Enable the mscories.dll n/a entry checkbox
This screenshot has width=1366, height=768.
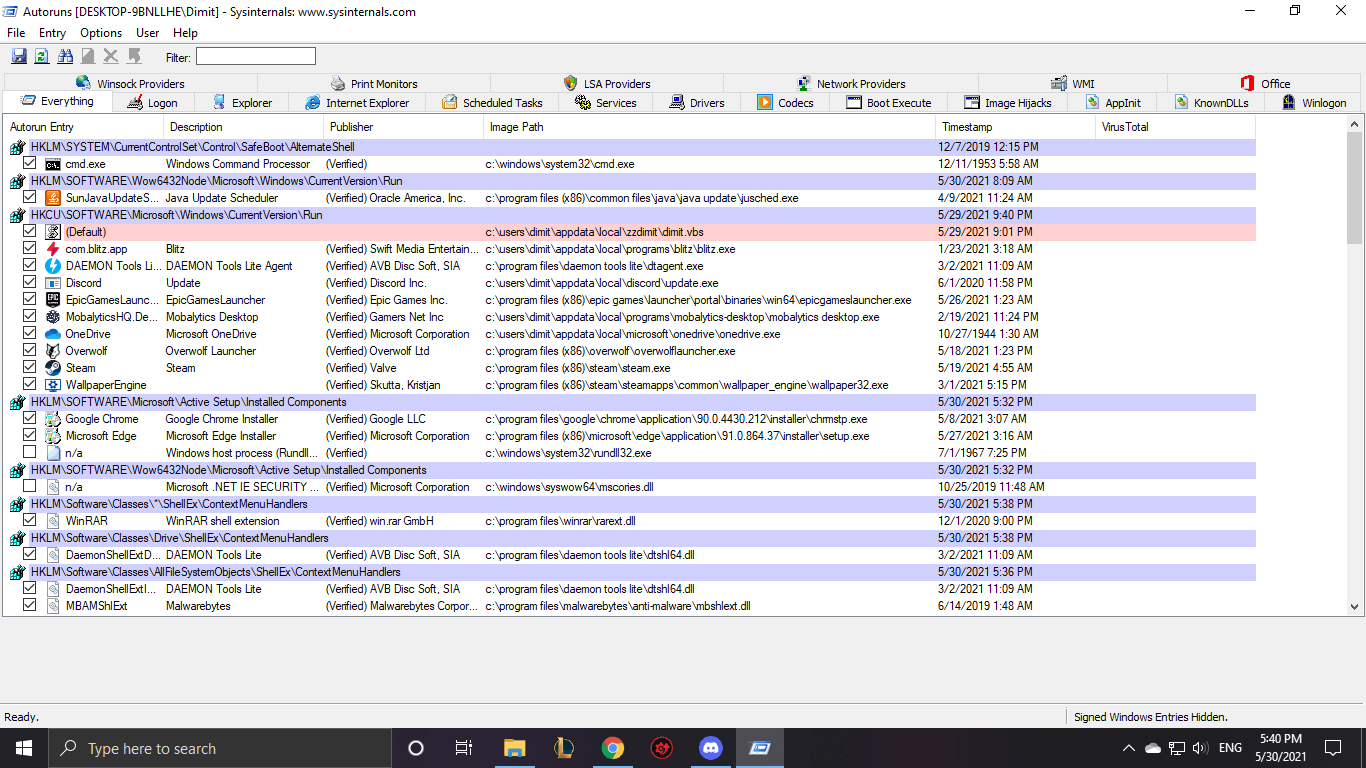[x=30, y=486]
